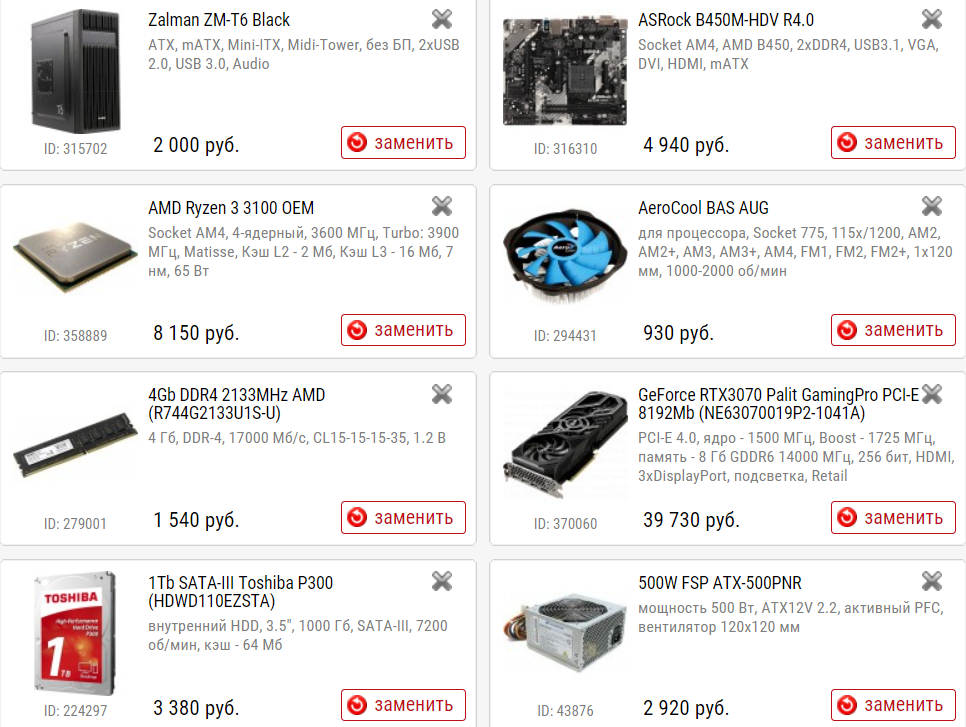The image size is (966, 727).
Task: View the AeroCool blue fan cooler image
Action: click(566, 254)
